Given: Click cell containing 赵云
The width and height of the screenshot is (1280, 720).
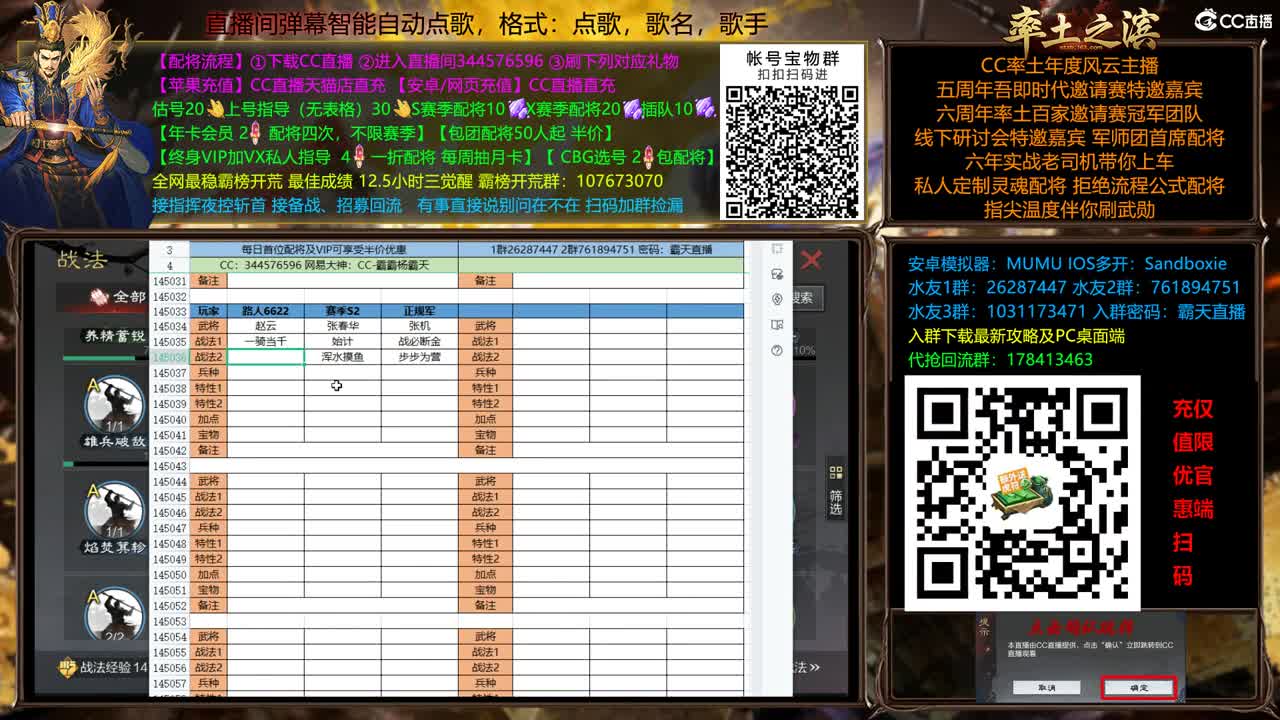Looking at the screenshot, I should click(266, 326).
